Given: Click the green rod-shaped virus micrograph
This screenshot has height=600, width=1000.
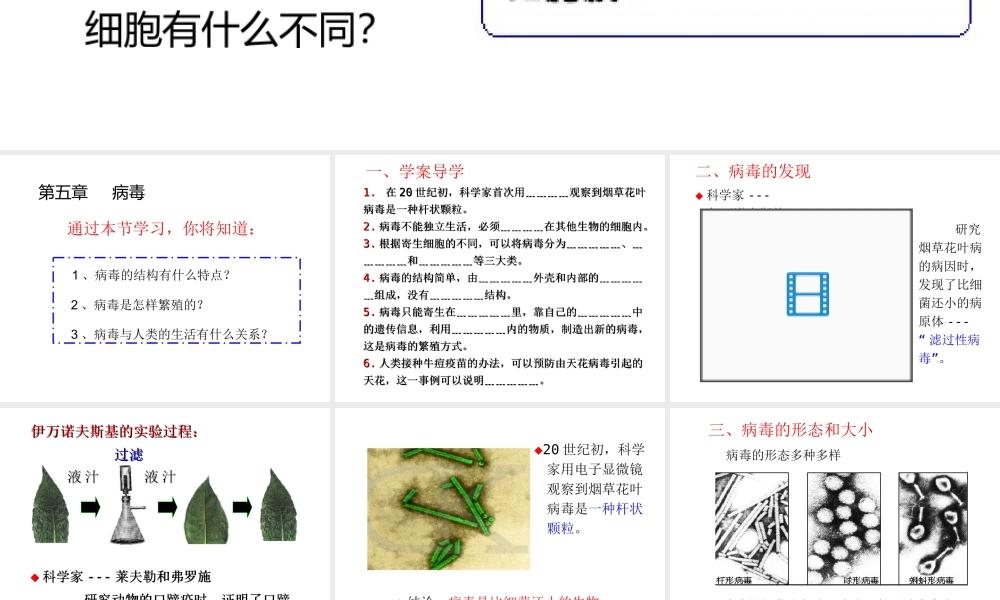Looking at the screenshot, I should pos(448,509).
